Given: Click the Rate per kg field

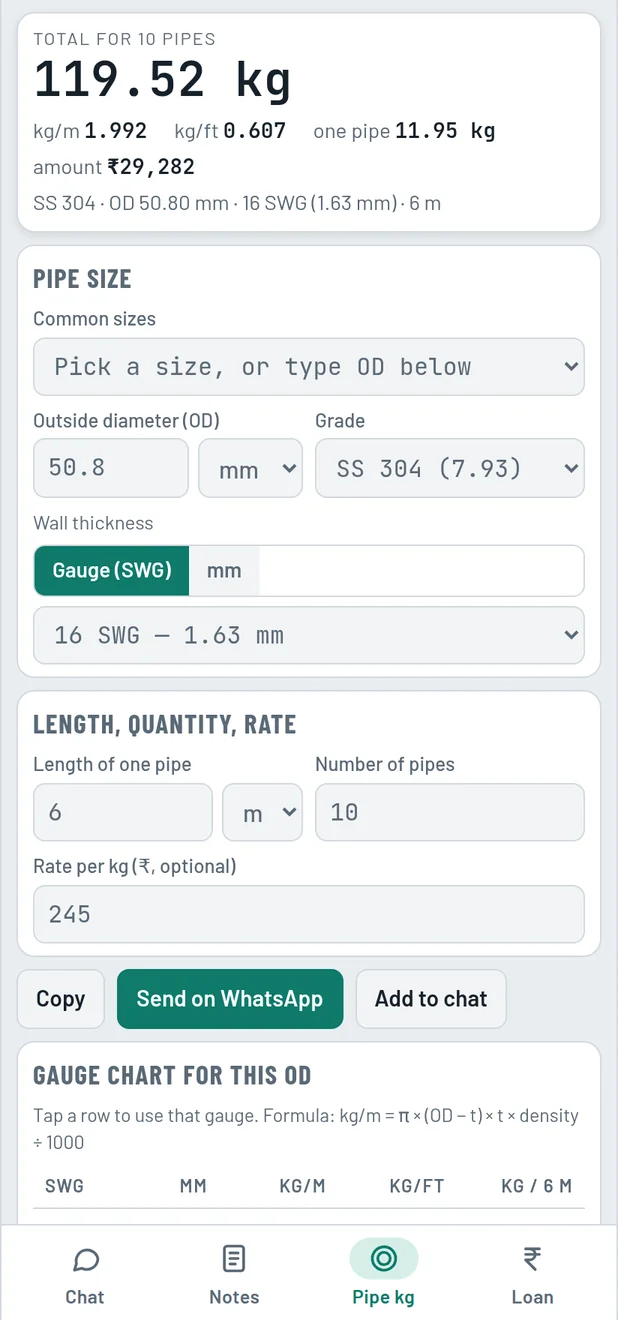Looking at the screenshot, I should click(x=309, y=914).
